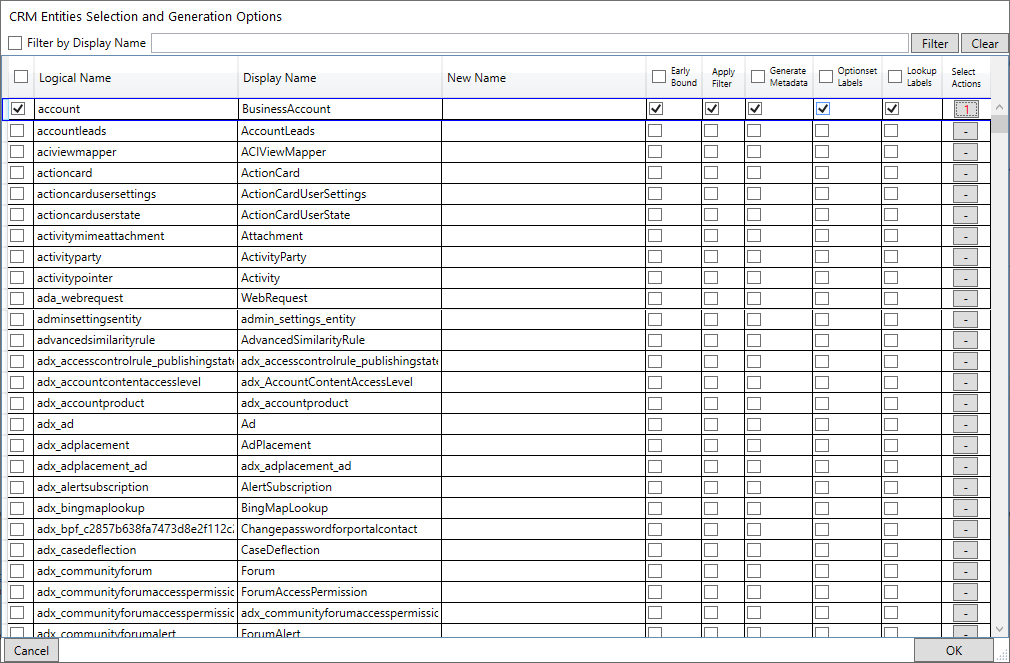Click the OK button
This screenshot has height=663, width=1010.
(954, 650)
